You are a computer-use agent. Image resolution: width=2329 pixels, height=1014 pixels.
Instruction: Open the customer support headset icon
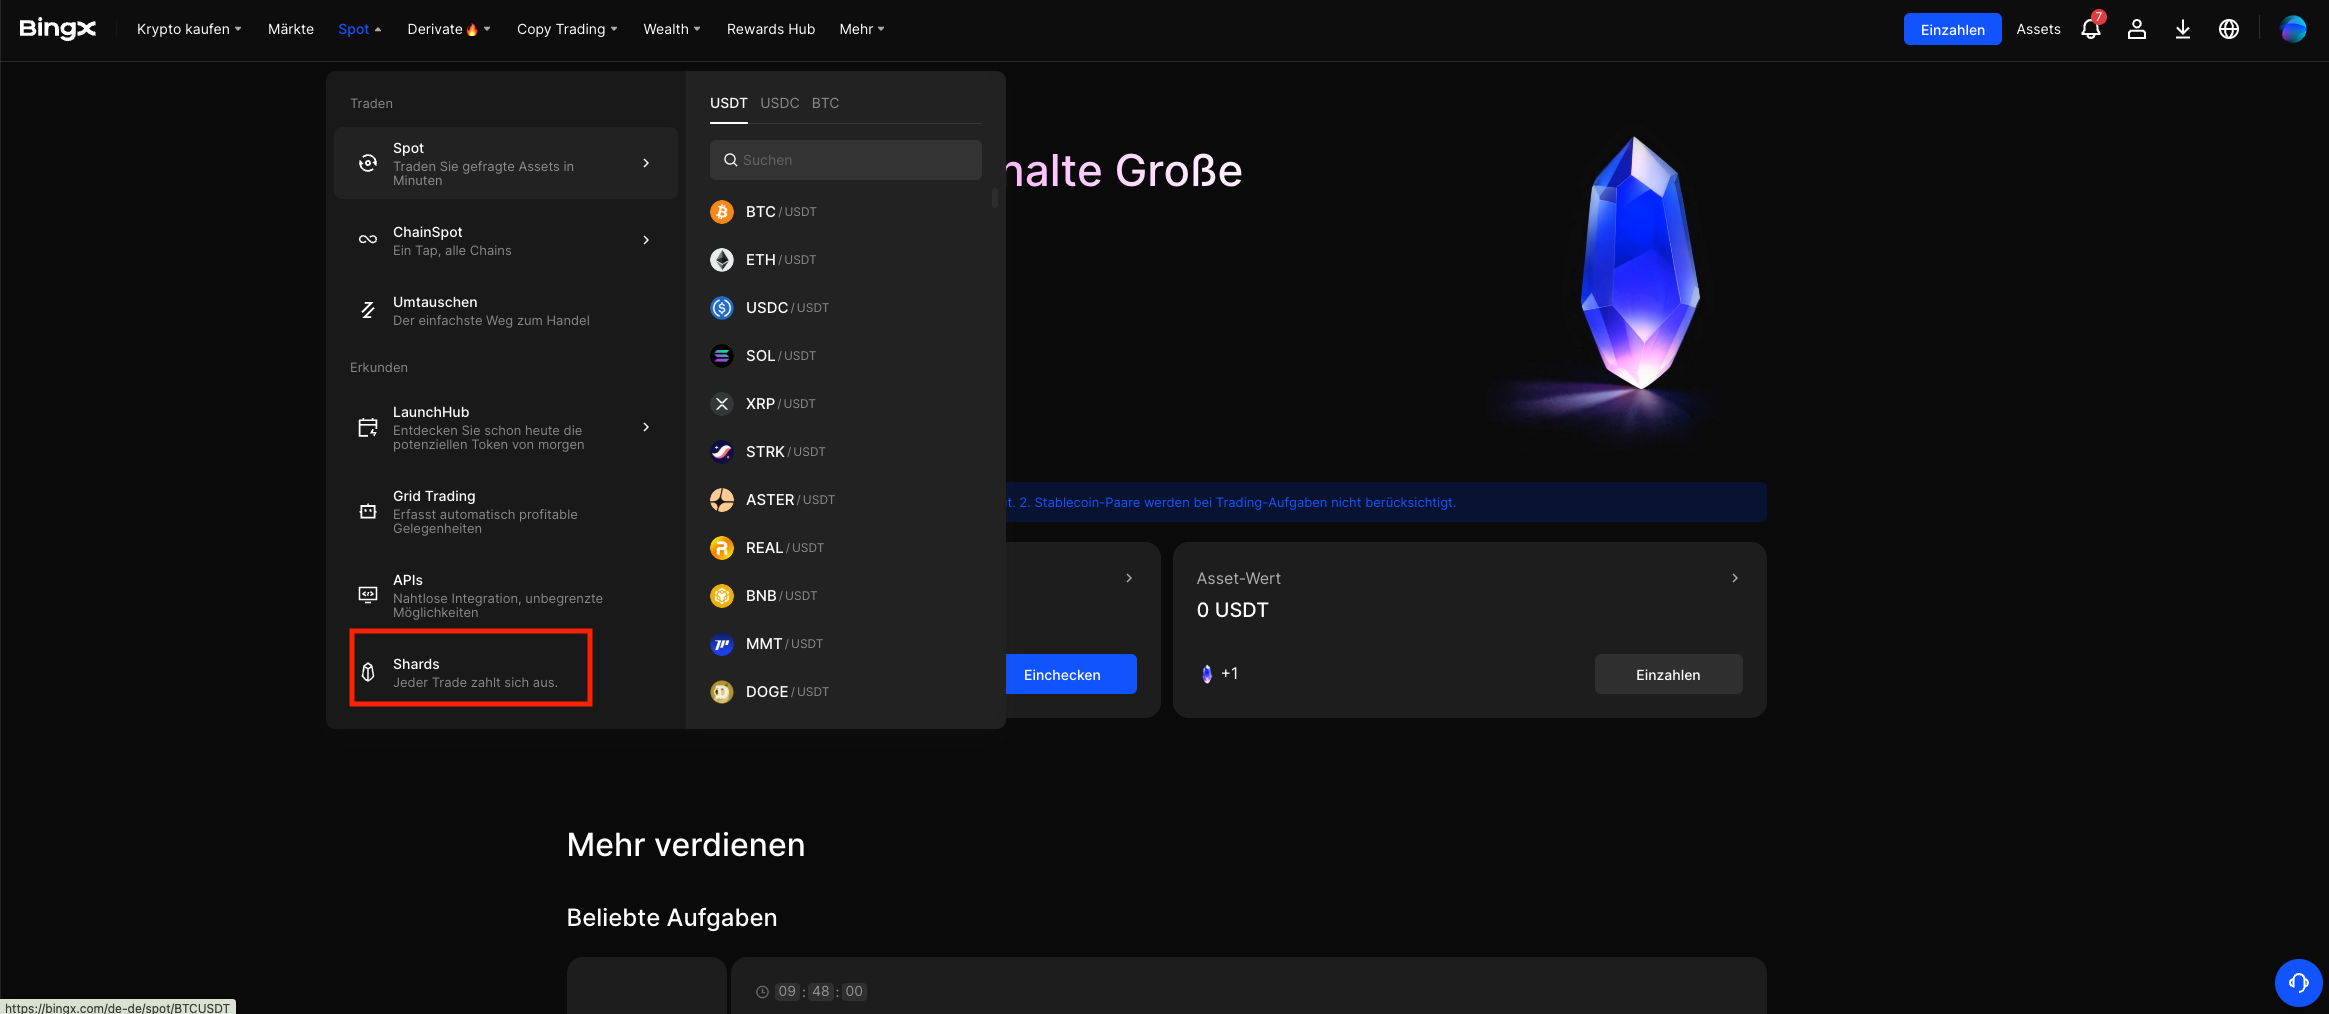click(2298, 982)
